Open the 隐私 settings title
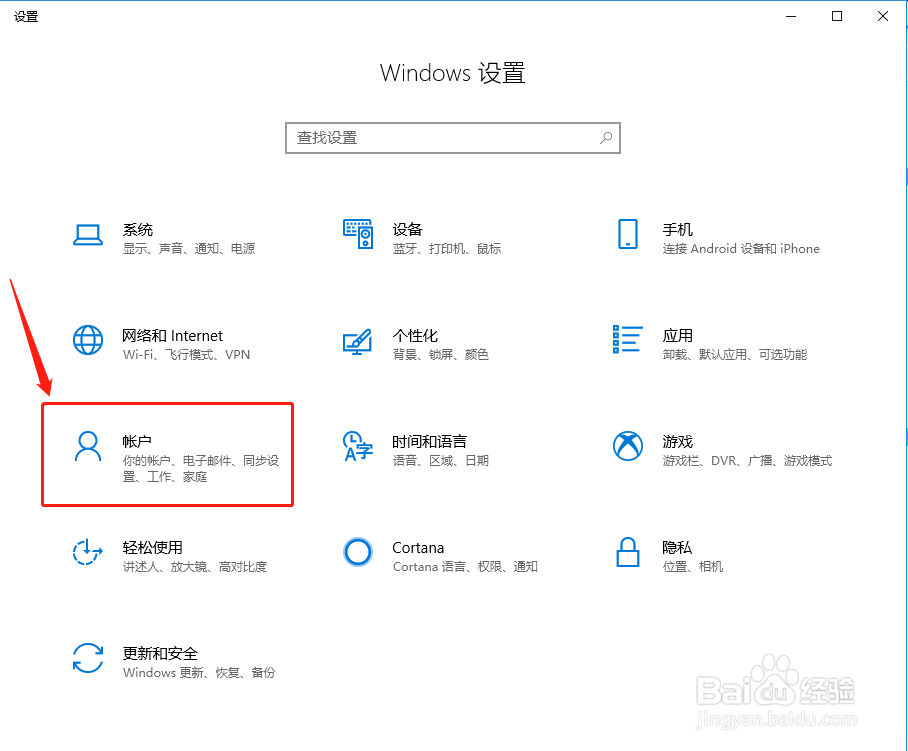 point(678,548)
